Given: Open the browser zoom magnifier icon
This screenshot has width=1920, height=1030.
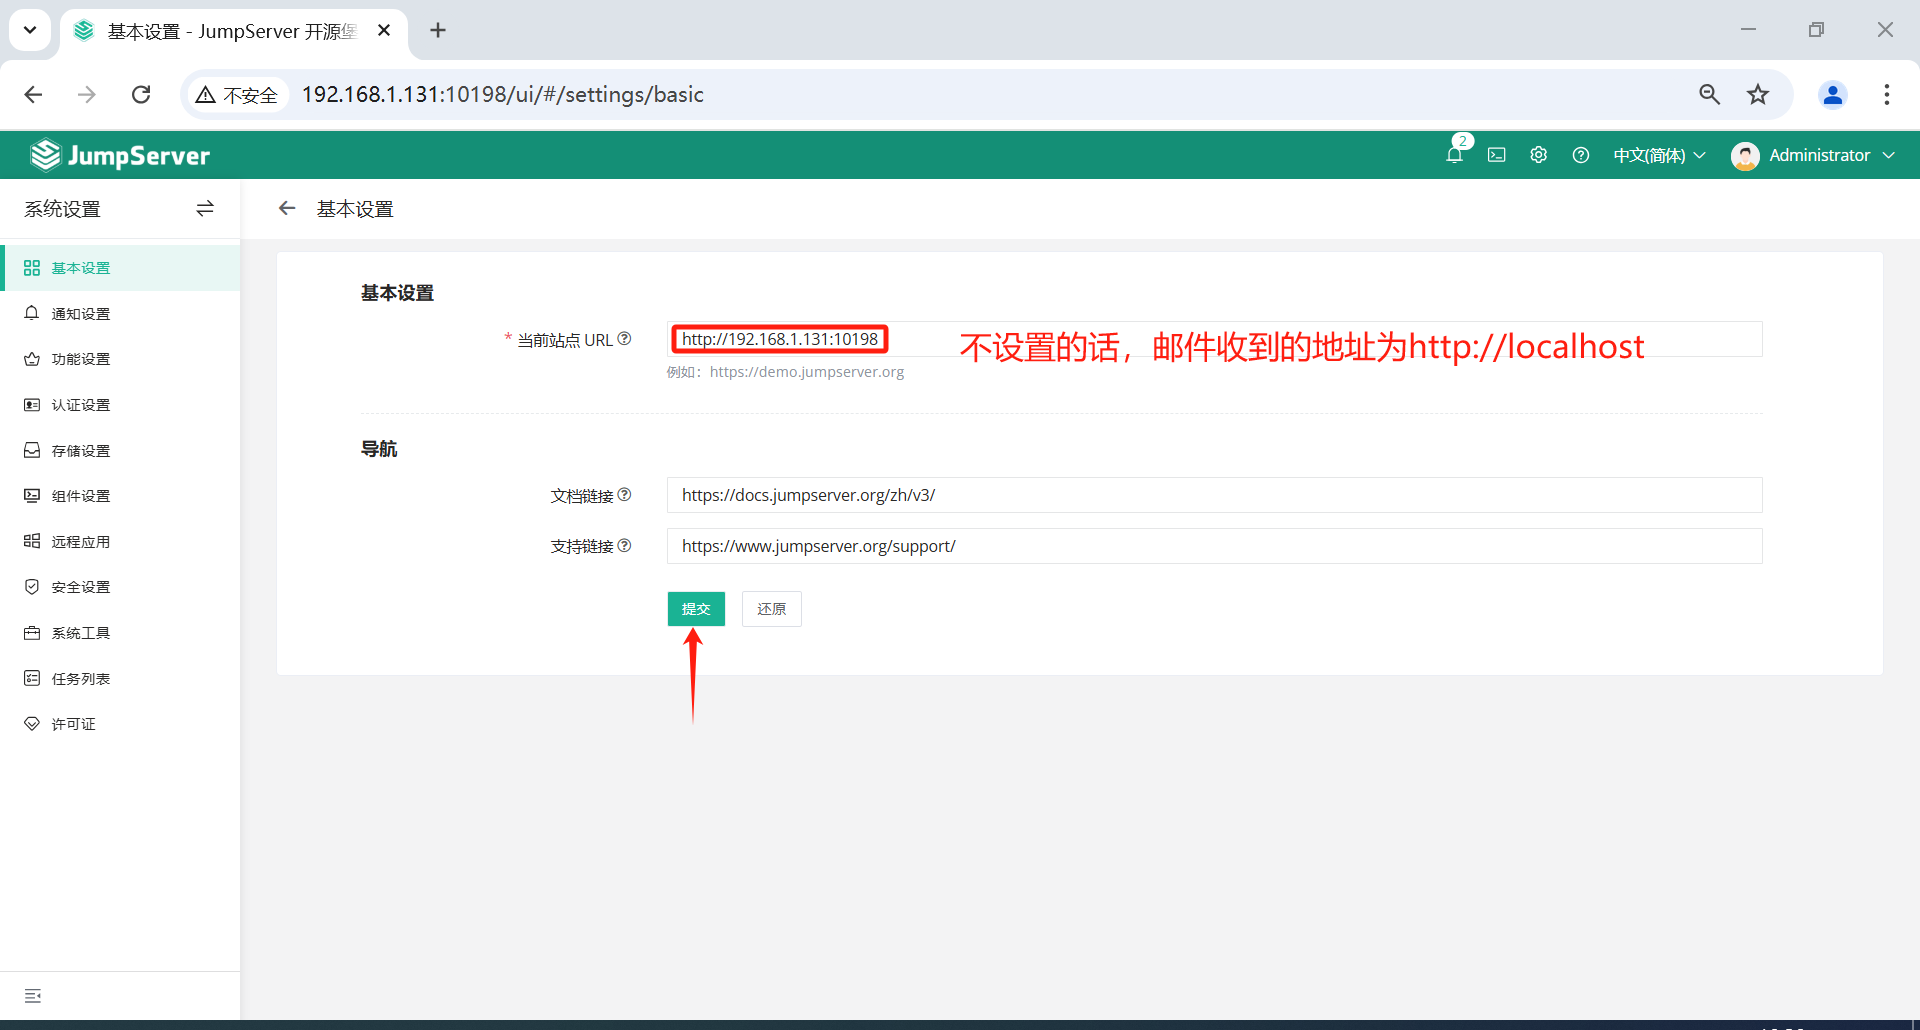Looking at the screenshot, I should [x=1709, y=94].
